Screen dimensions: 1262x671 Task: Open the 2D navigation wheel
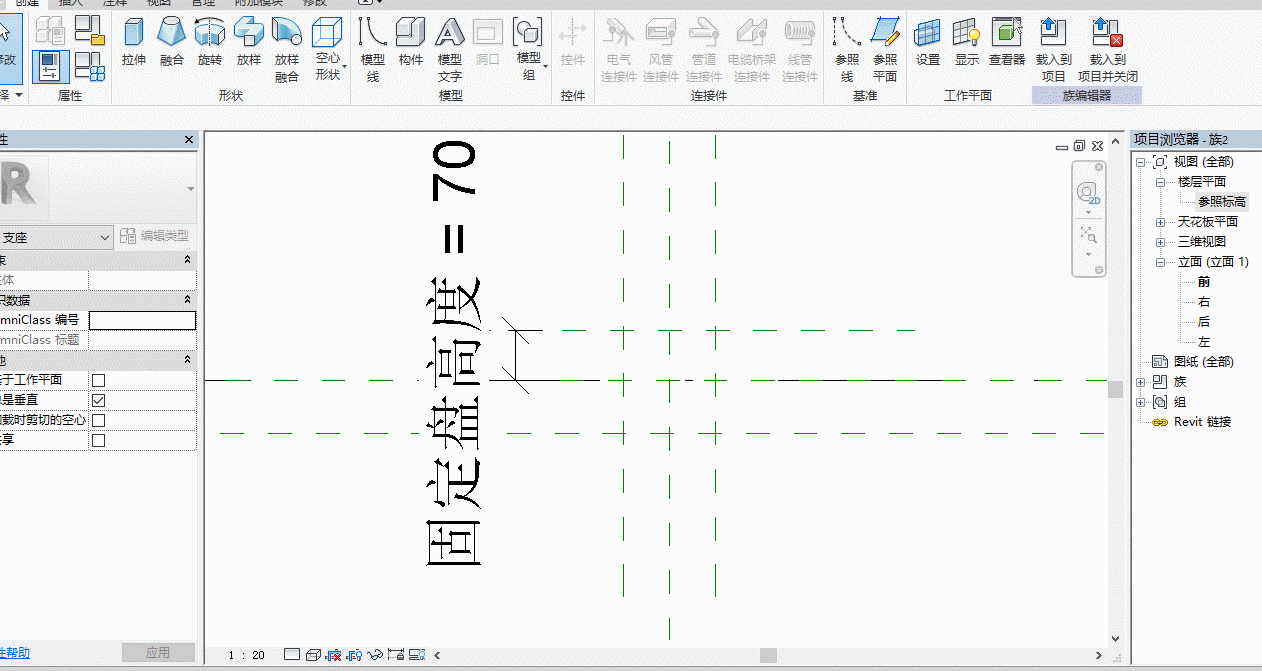pyautogui.click(x=1088, y=193)
